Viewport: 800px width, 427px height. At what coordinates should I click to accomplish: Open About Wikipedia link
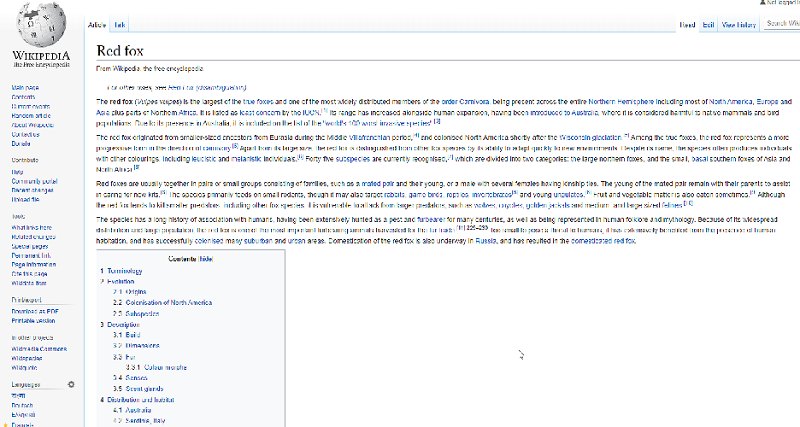tap(33, 125)
